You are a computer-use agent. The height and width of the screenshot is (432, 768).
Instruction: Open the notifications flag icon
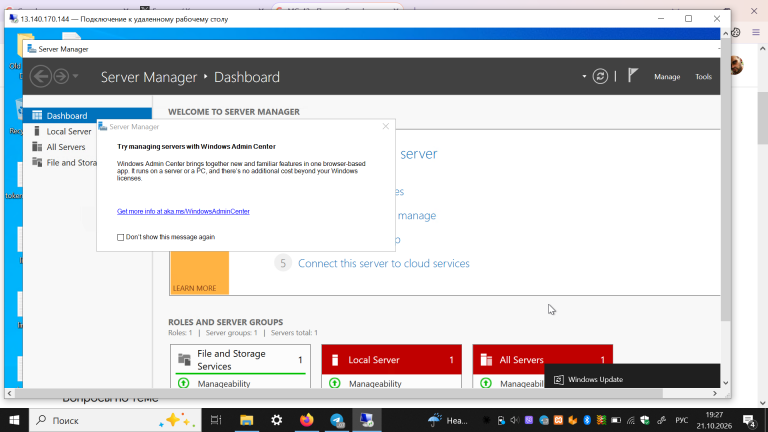click(633, 75)
